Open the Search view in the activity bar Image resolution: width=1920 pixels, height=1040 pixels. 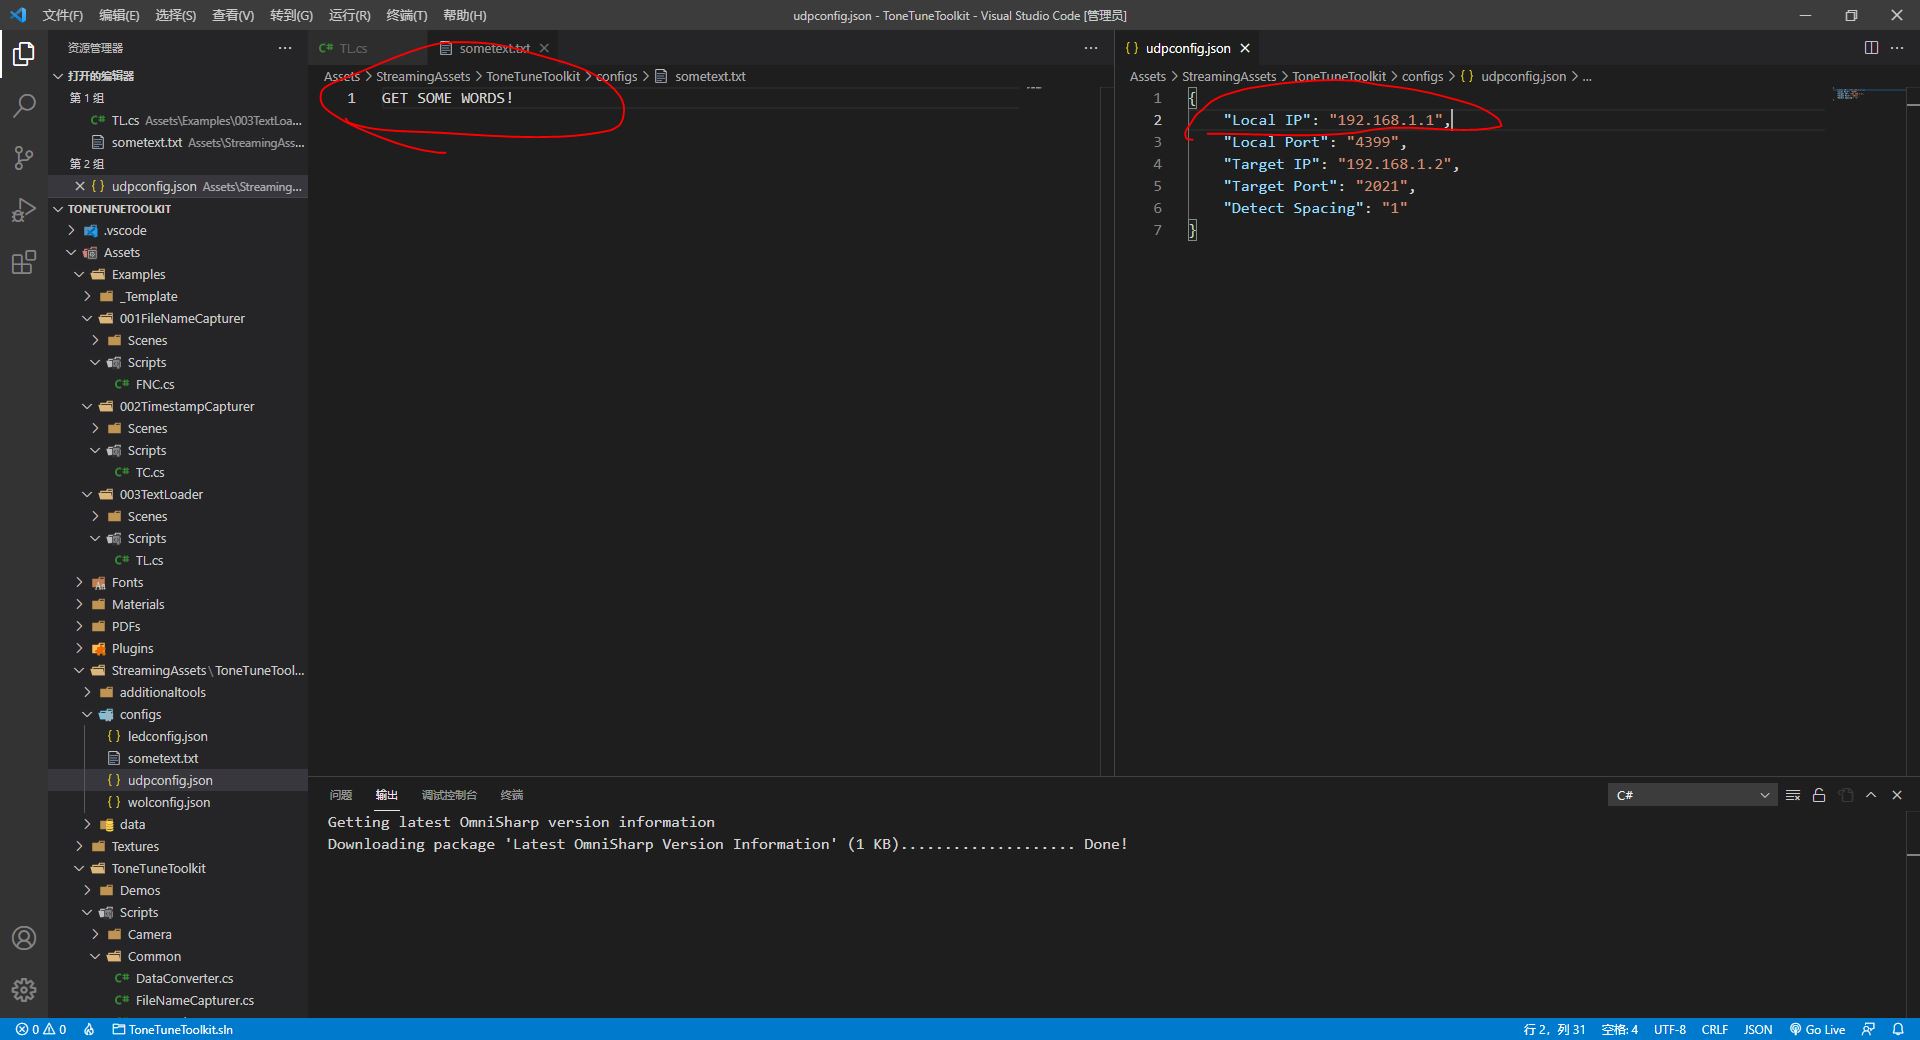[24, 106]
